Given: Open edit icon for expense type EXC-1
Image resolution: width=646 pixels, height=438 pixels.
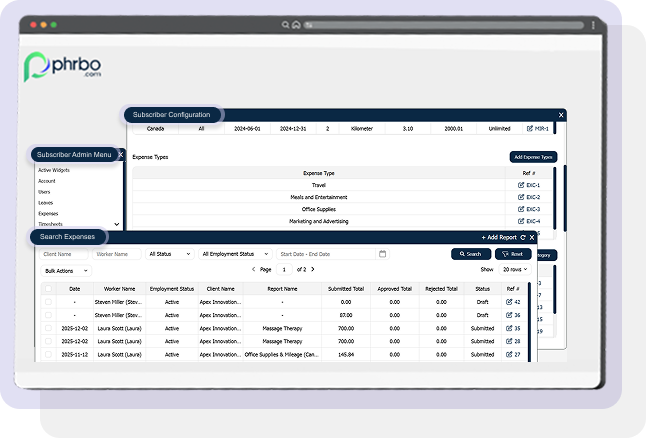Looking at the screenshot, I should coord(520,185).
